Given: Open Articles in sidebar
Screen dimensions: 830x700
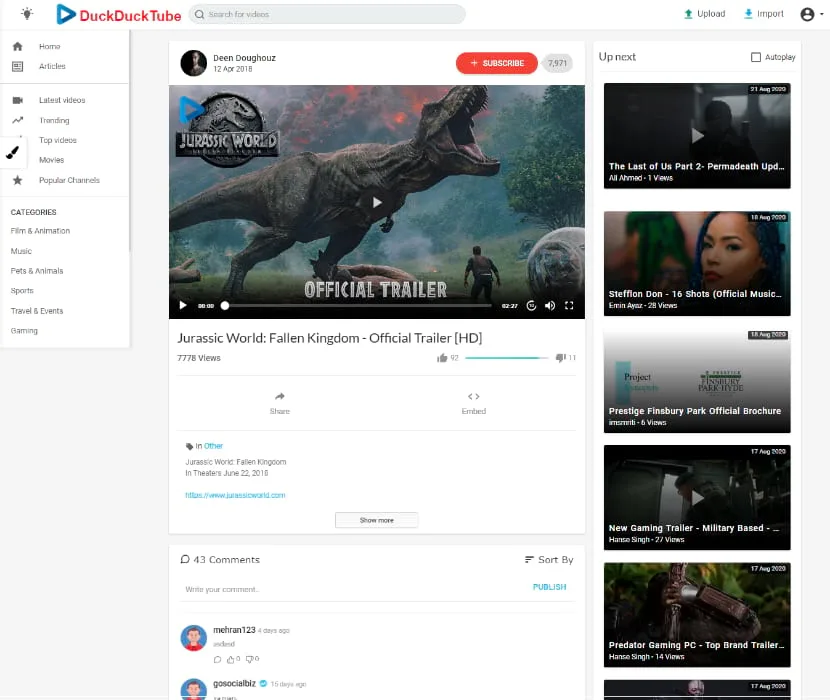Looking at the screenshot, I should point(52,66).
